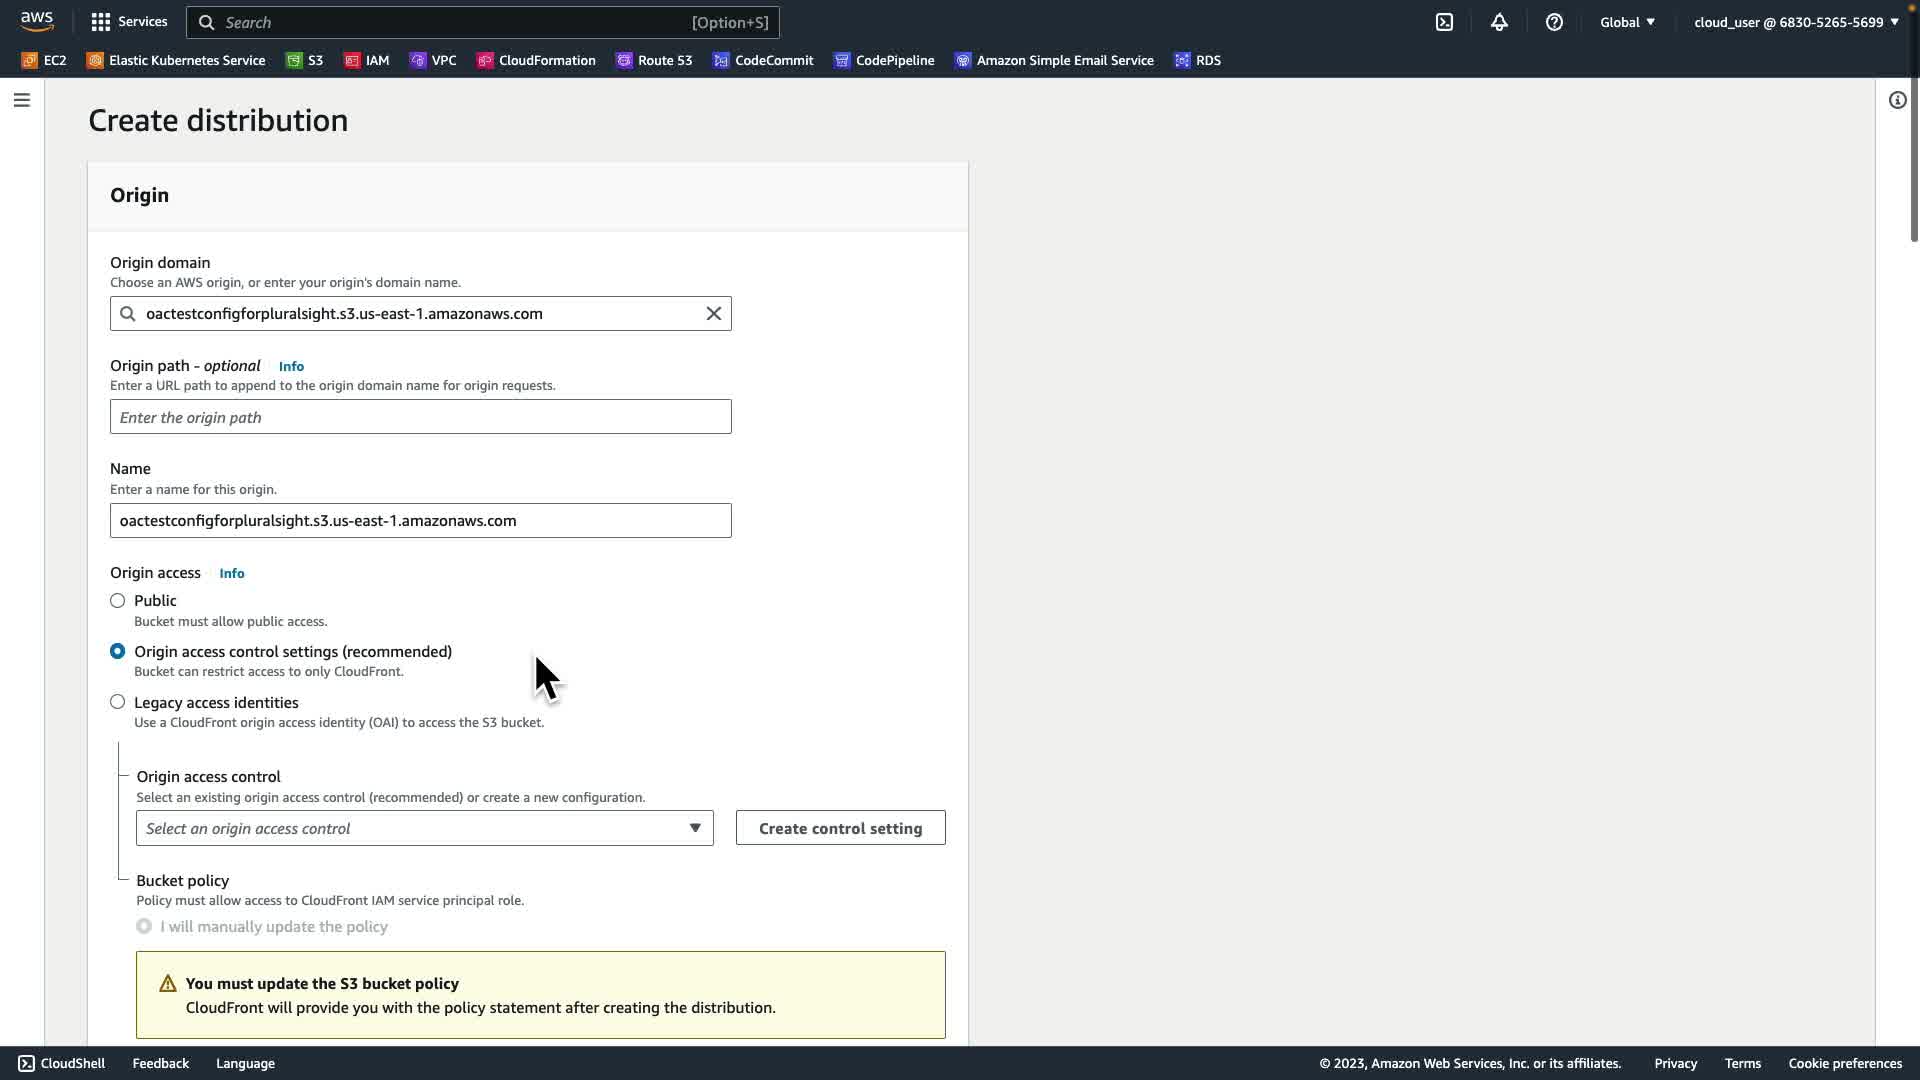Open EC2 shortcut in favorites bar
1920x1080 pixels.
tap(44, 60)
